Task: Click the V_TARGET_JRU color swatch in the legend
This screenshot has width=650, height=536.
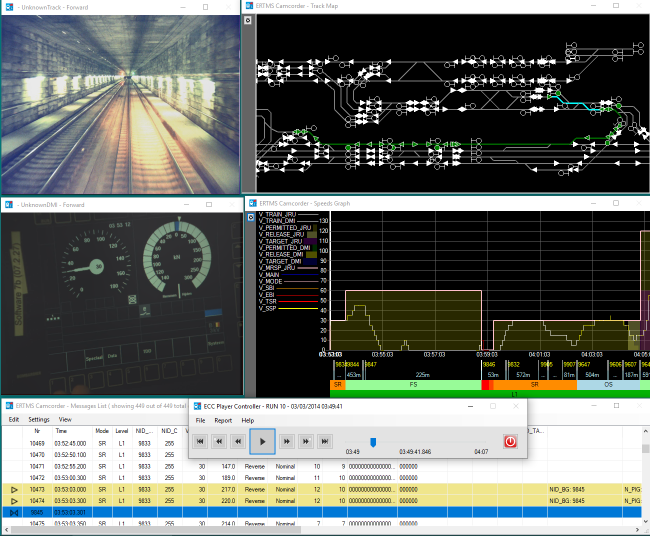Action: [x=312, y=241]
